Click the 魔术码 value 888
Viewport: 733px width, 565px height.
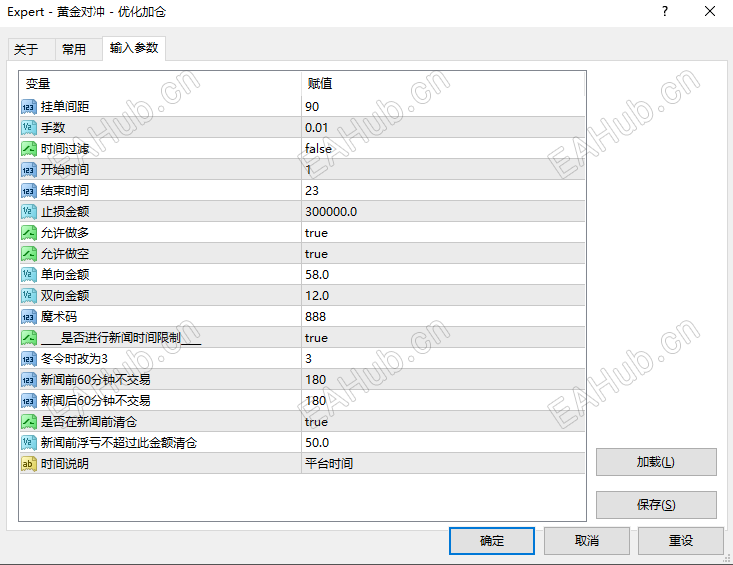(x=316, y=317)
